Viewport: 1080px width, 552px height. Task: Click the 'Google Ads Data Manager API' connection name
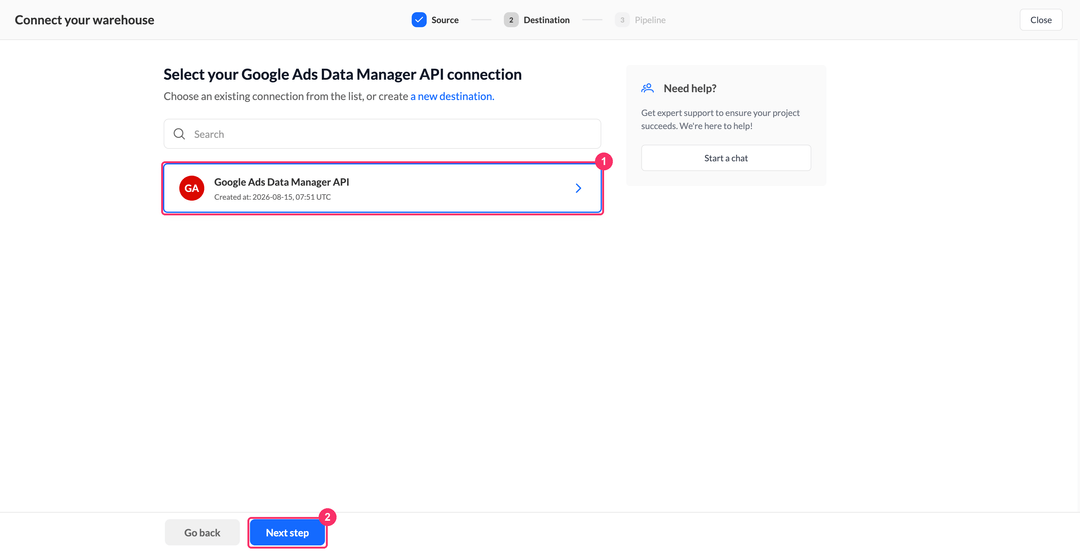pos(282,183)
